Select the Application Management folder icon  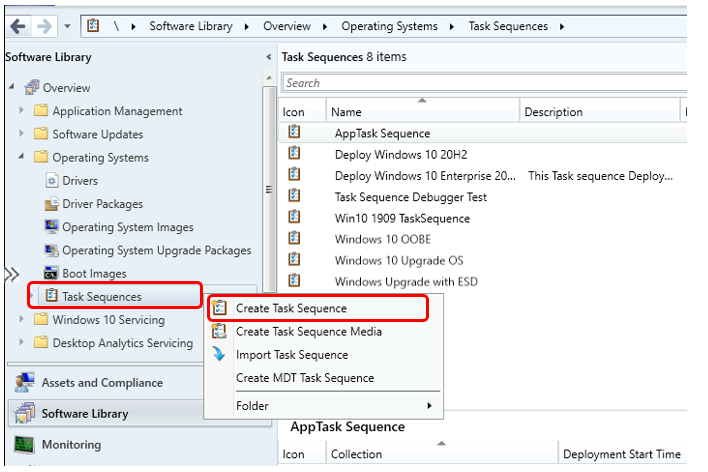tap(41, 110)
